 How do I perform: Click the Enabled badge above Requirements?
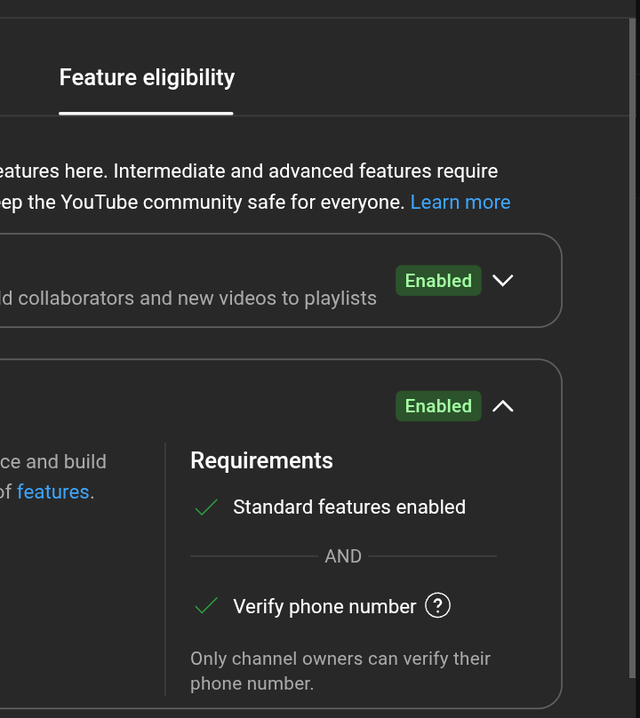coord(438,406)
